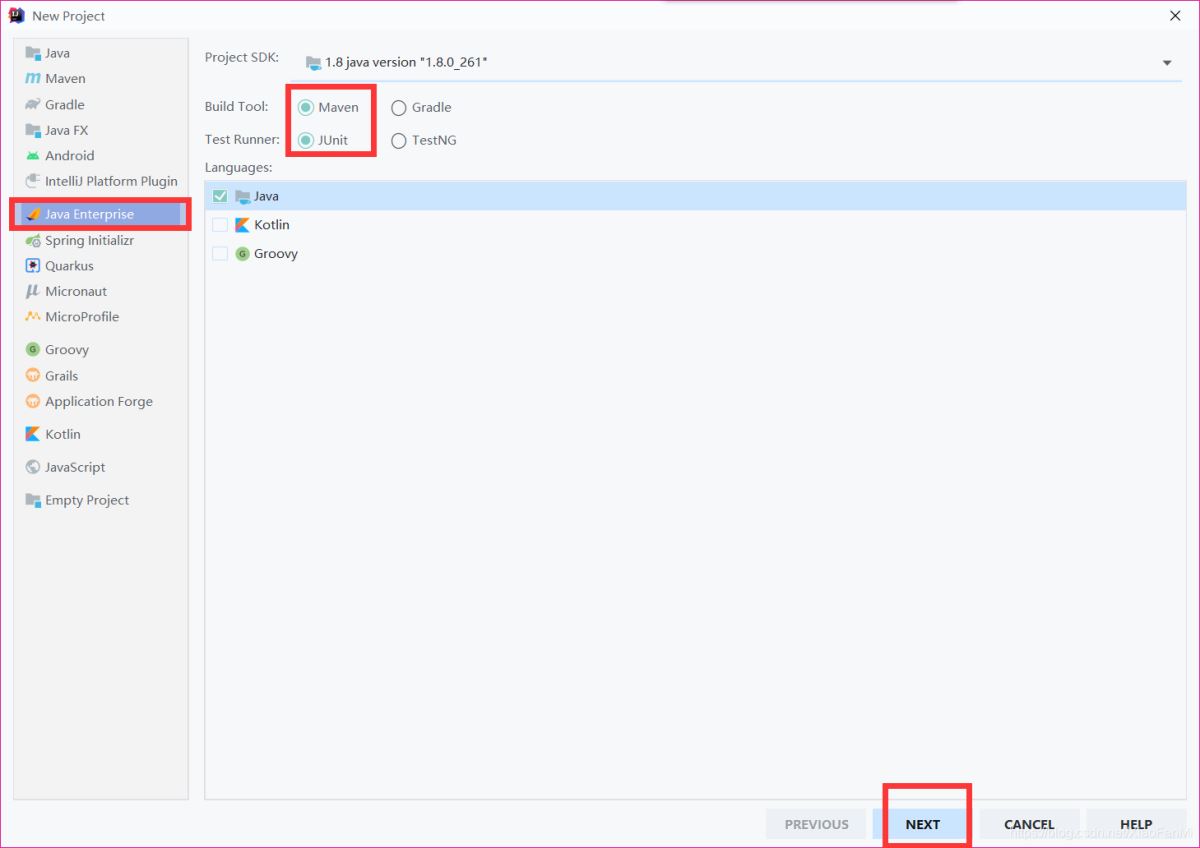Image resolution: width=1200 pixels, height=848 pixels.
Task: Select the Java folder icon in sidebar
Action: point(33,53)
